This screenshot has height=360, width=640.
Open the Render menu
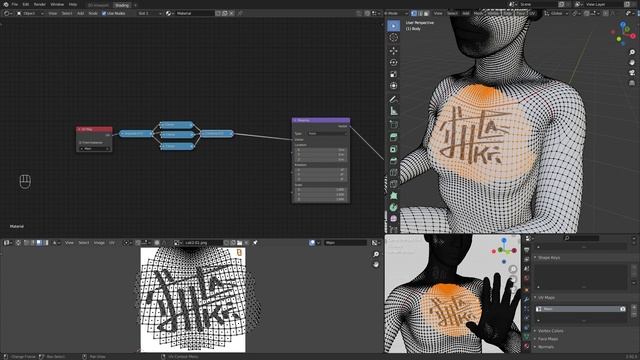click(40, 4)
